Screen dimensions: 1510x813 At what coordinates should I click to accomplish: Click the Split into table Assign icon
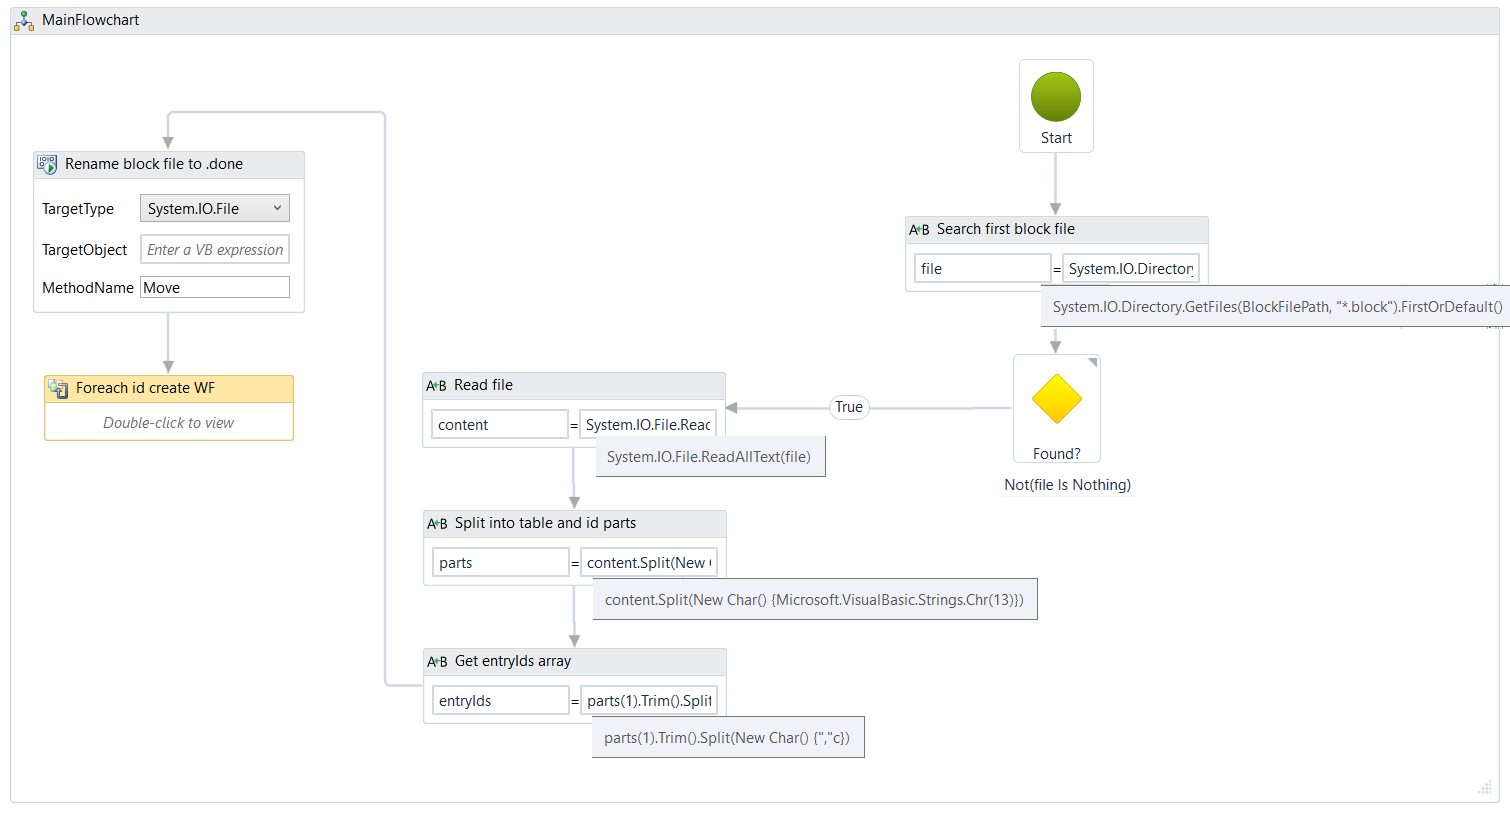(x=437, y=524)
